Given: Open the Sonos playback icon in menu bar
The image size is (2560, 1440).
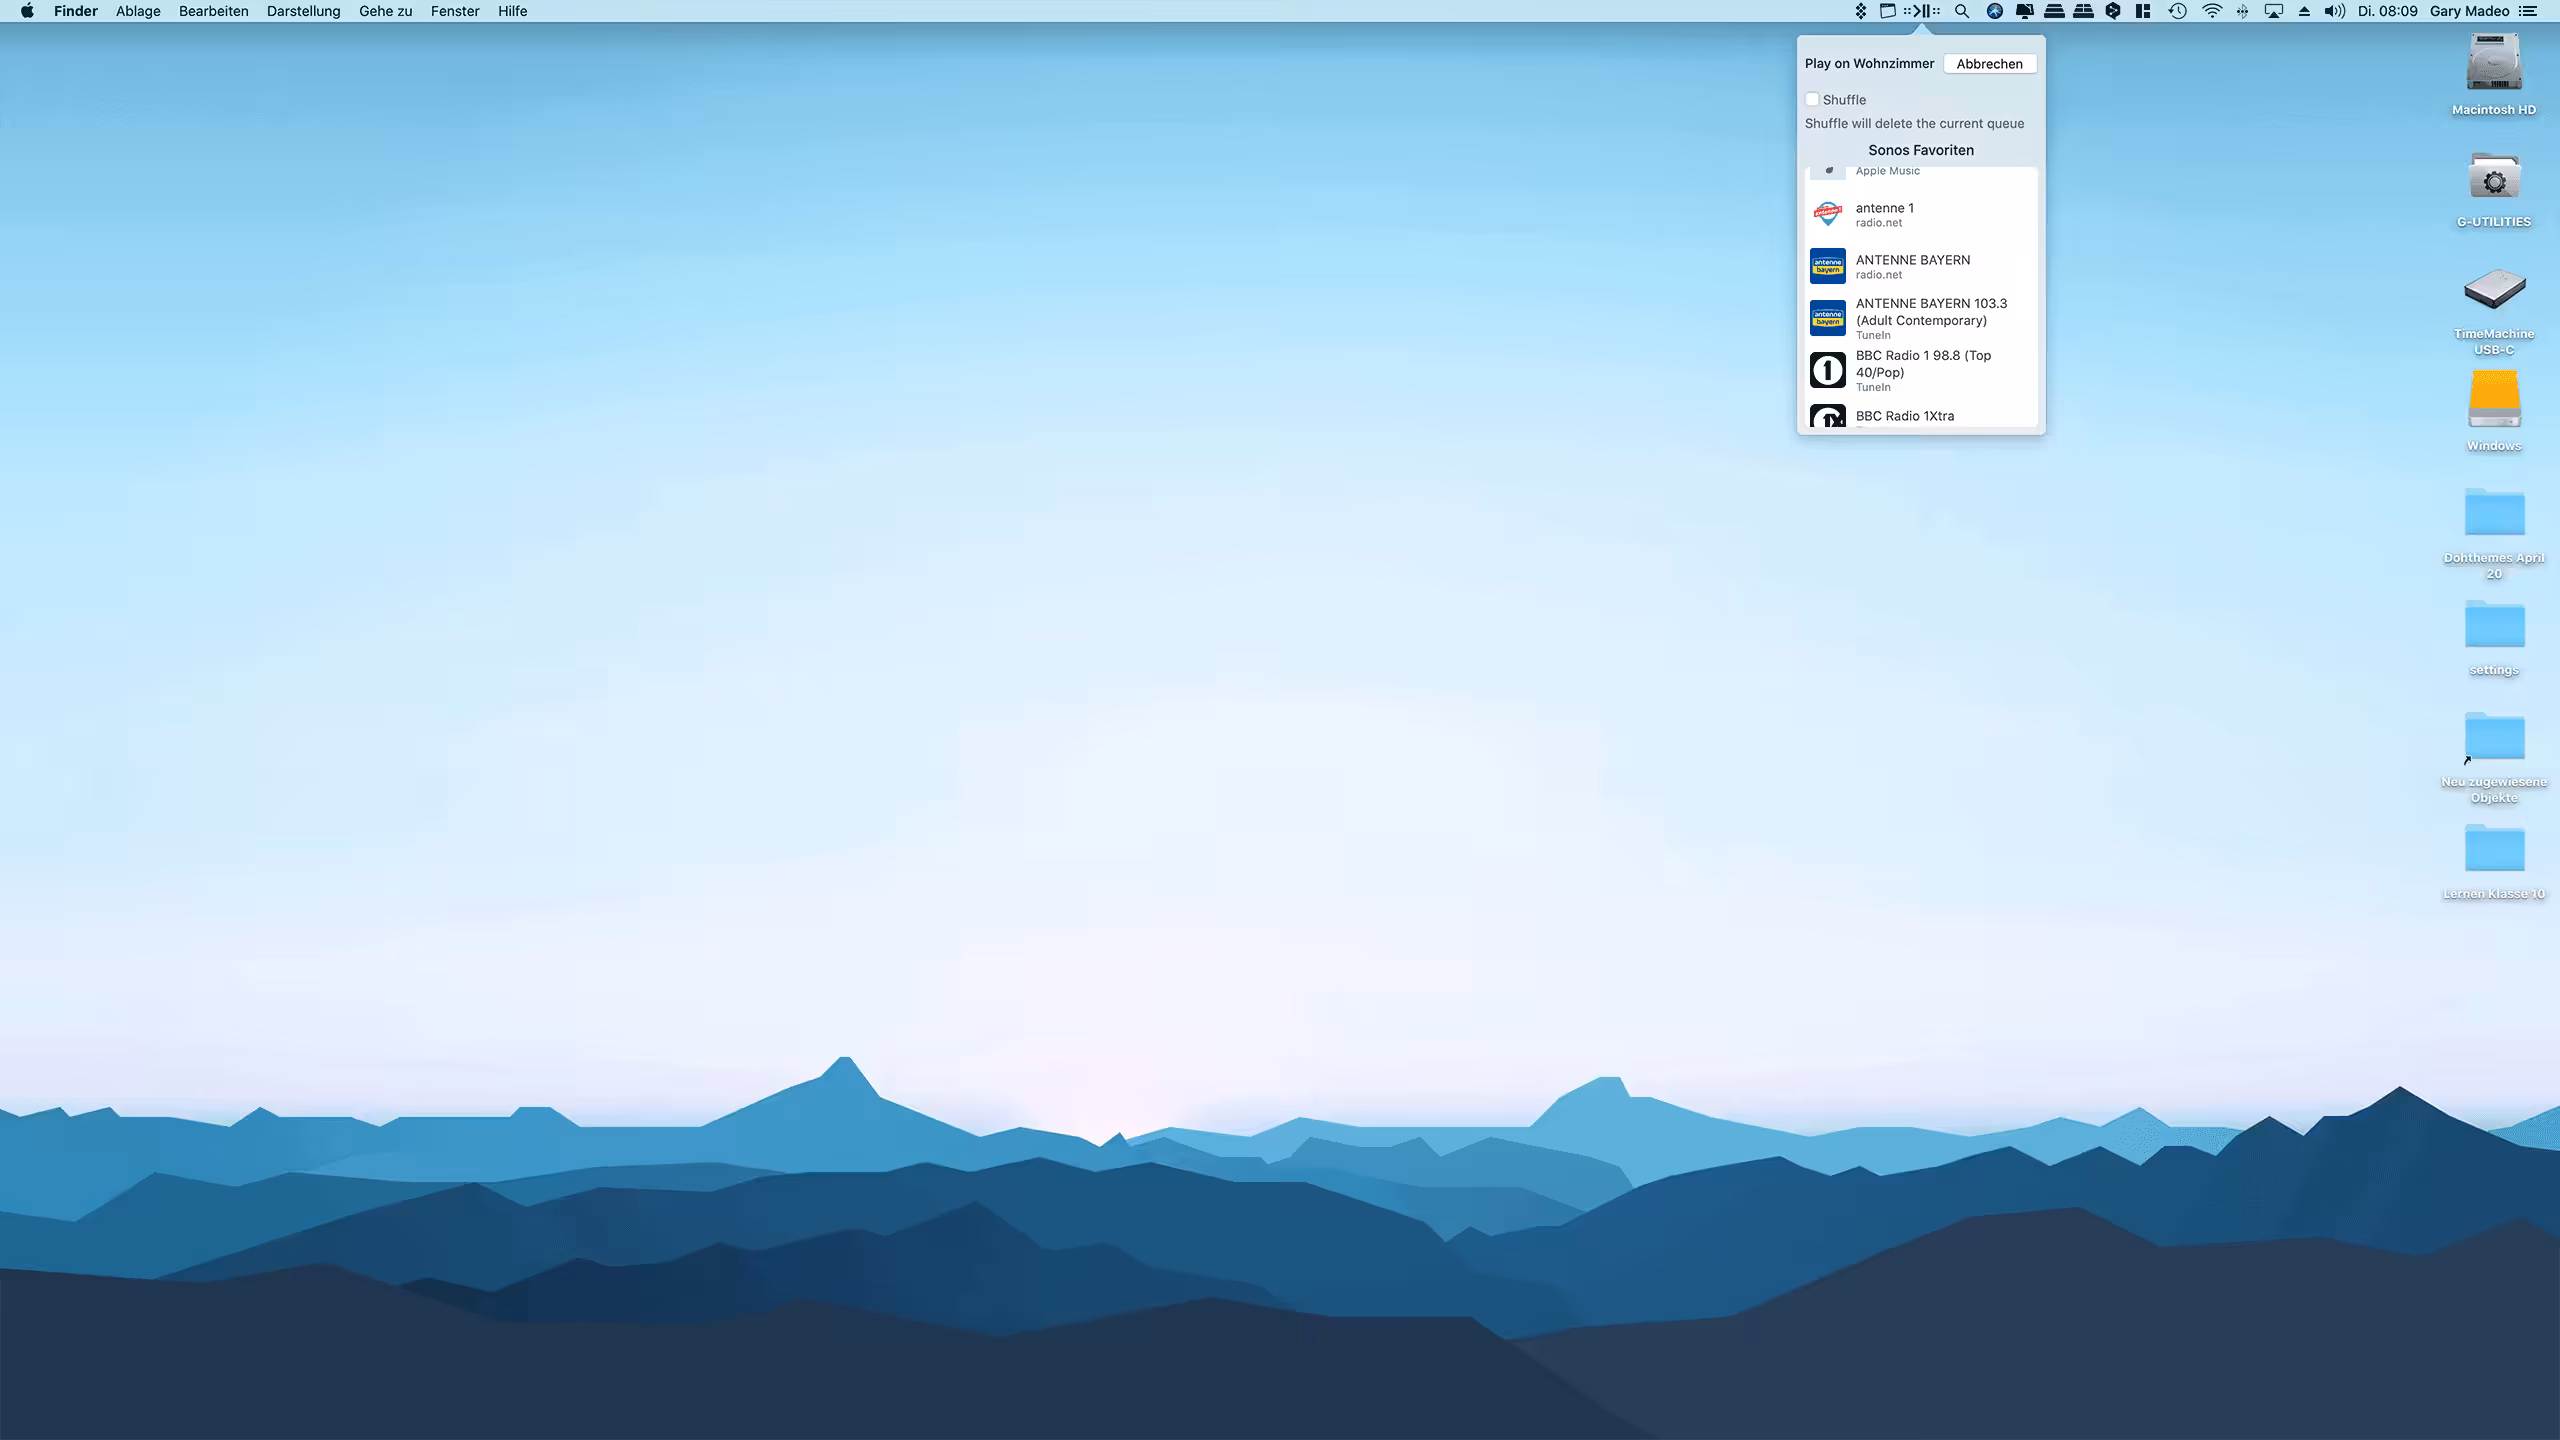Looking at the screenshot, I should (1922, 11).
